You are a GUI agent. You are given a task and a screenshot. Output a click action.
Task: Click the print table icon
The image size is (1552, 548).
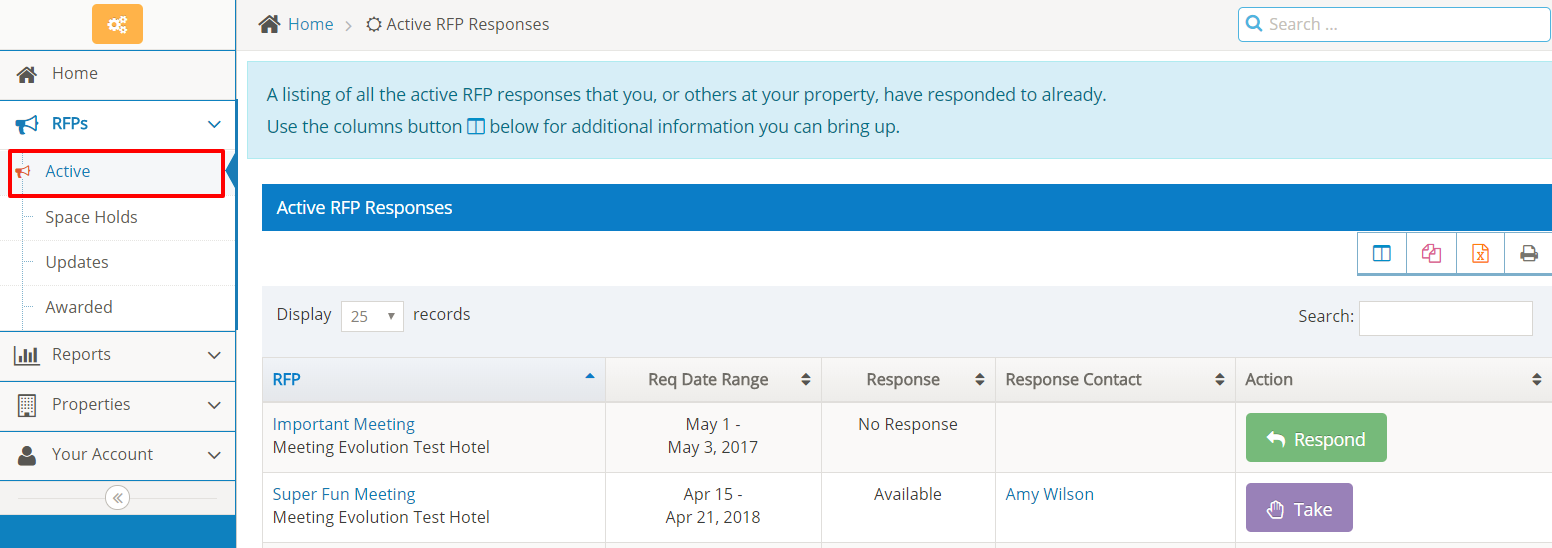[1529, 254]
